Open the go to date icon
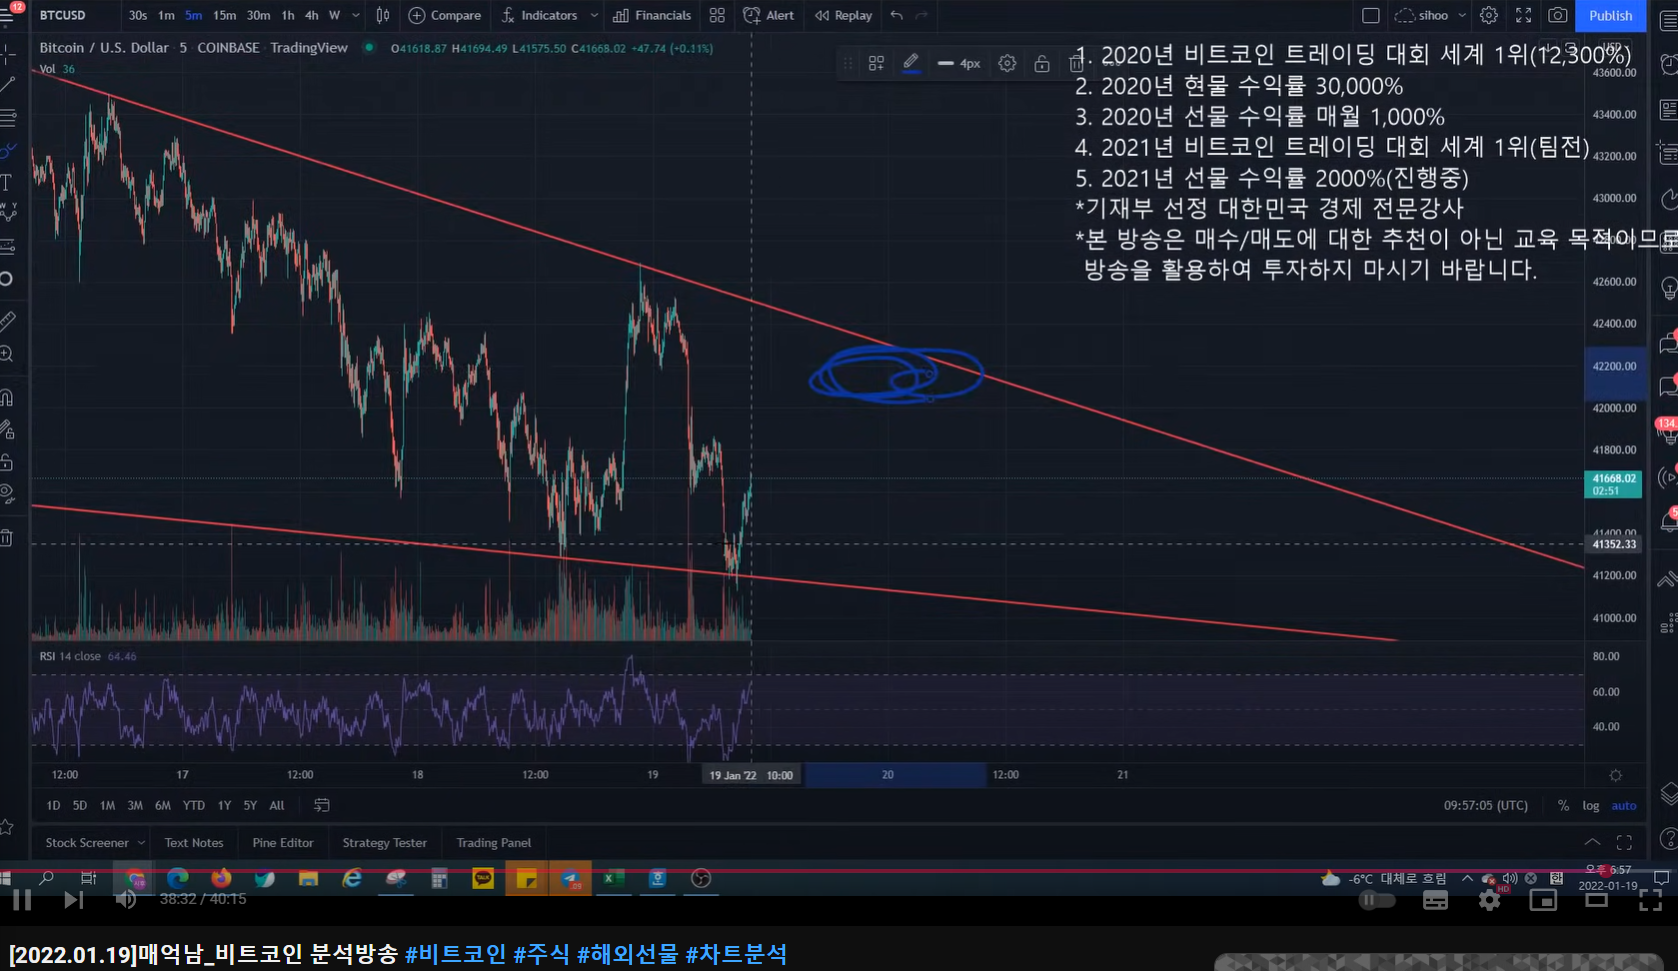This screenshot has width=1678, height=971. tap(322, 805)
